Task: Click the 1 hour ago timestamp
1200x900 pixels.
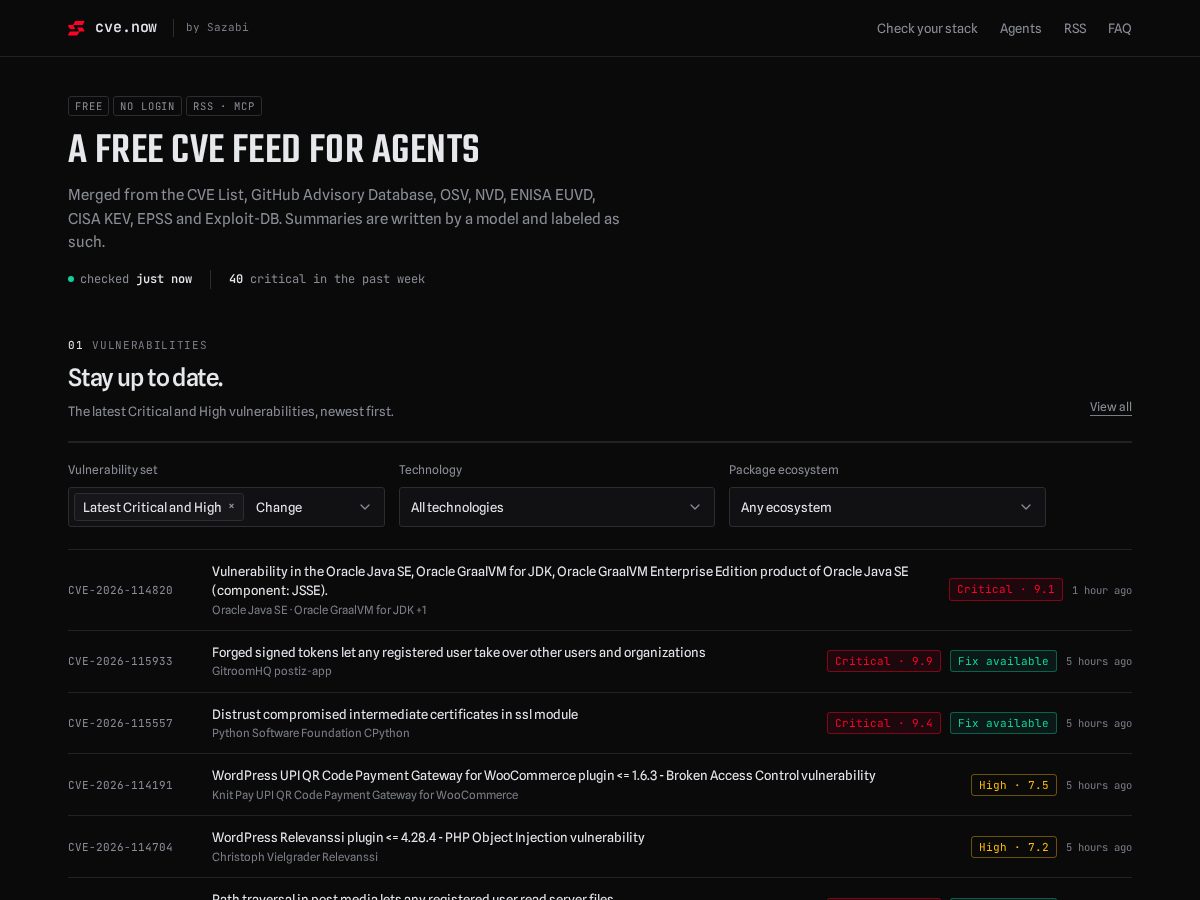Action: click(1102, 590)
